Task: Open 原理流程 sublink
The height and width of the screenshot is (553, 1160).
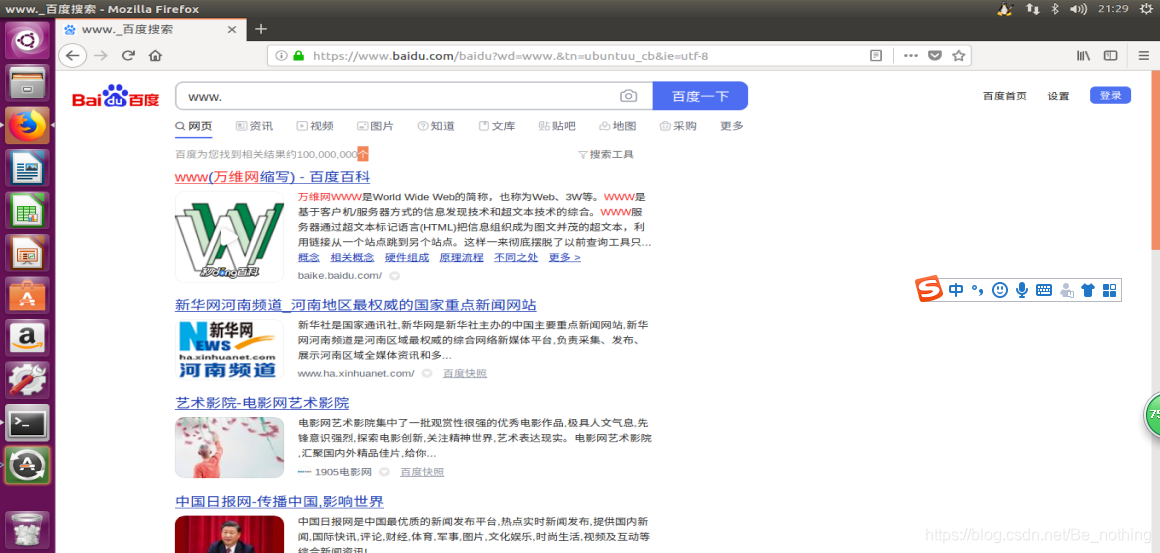Action: (x=462, y=257)
